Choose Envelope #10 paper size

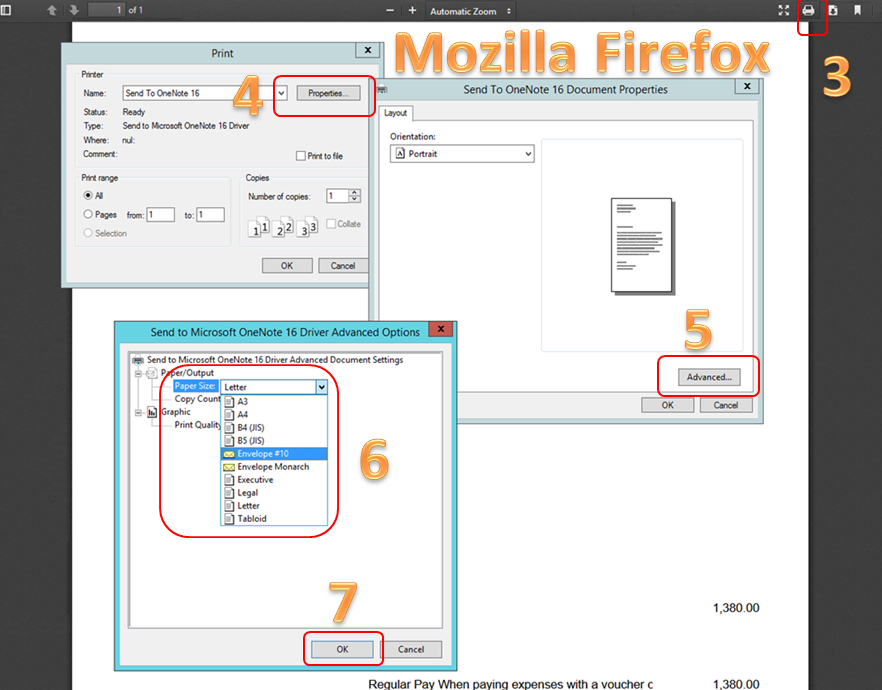(274, 453)
